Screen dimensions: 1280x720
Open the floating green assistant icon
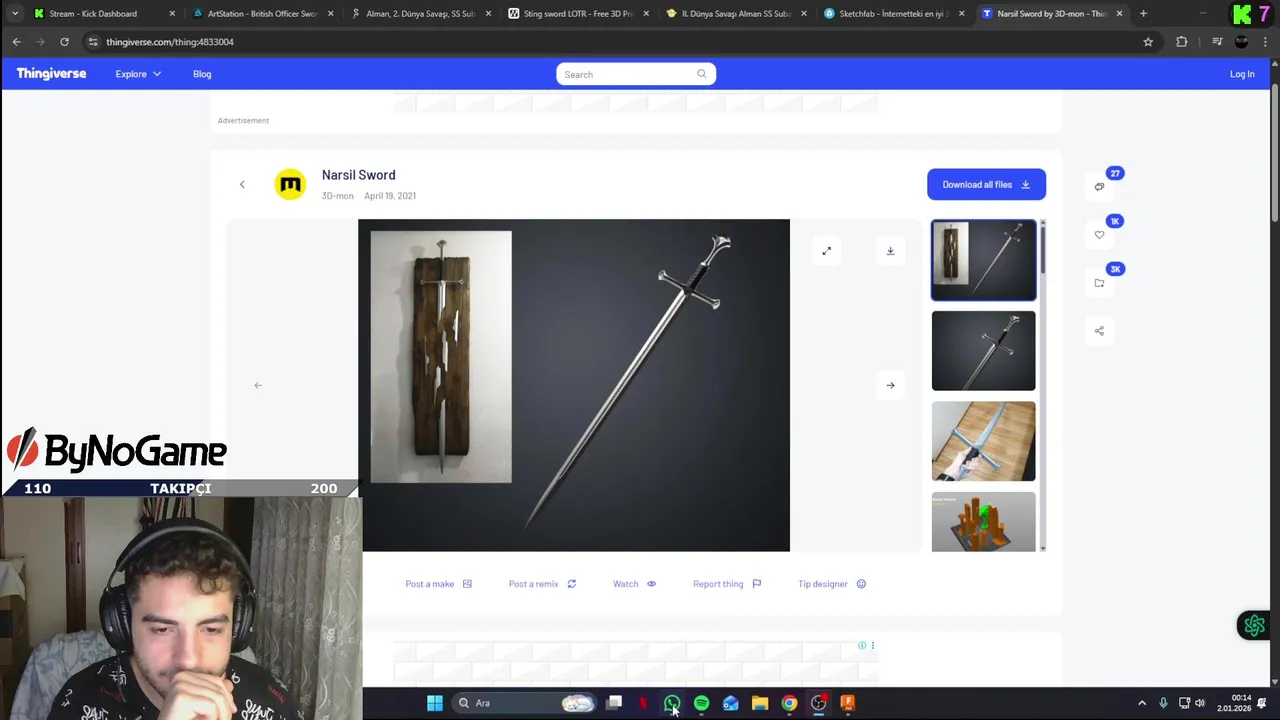tap(1254, 626)
